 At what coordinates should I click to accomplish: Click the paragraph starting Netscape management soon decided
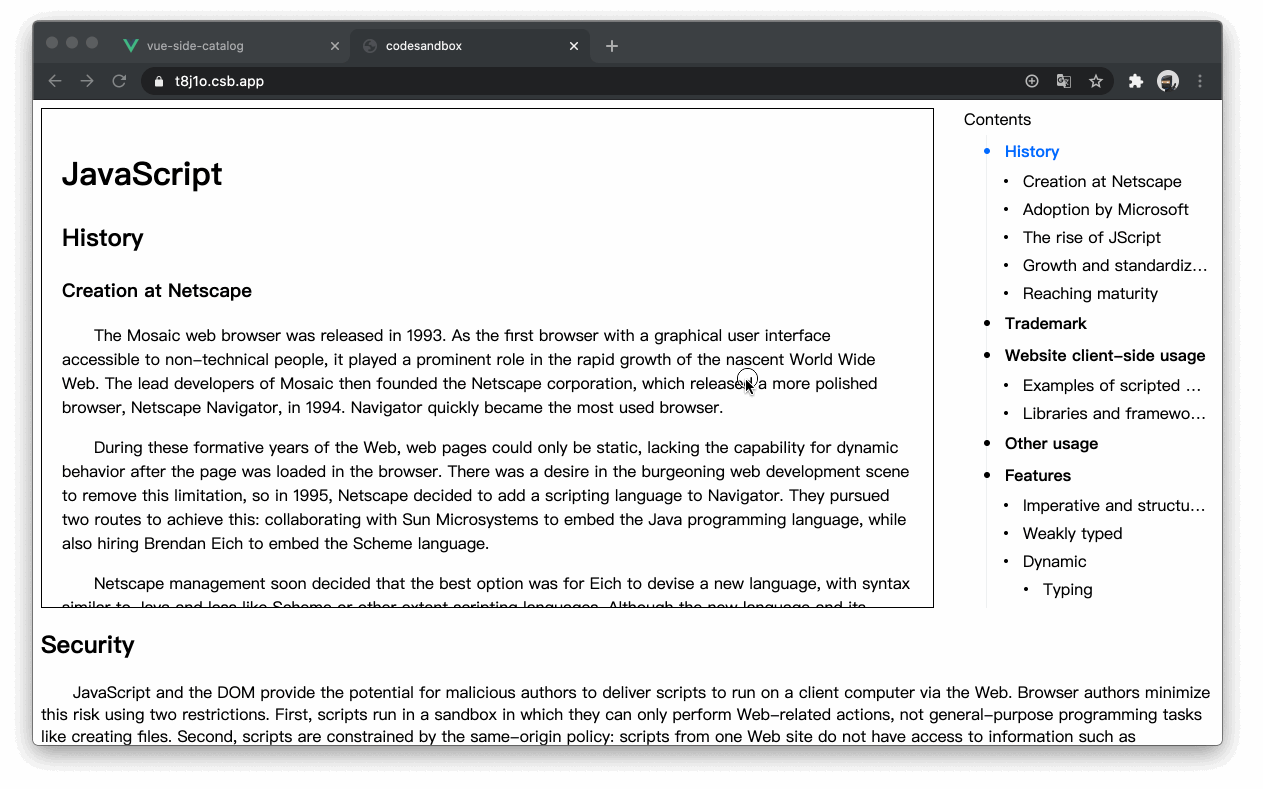[x=486, y=590]
